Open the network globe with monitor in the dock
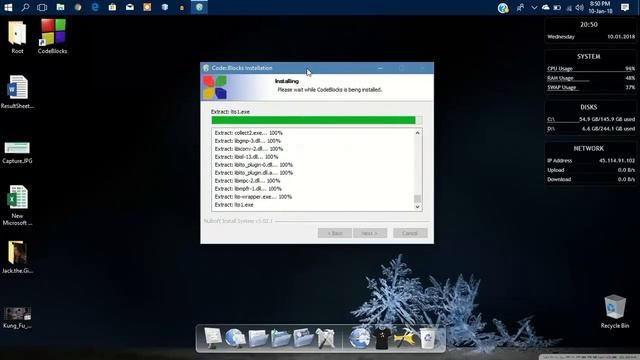The height and width of the screenshot is (360, 640). 235,338
